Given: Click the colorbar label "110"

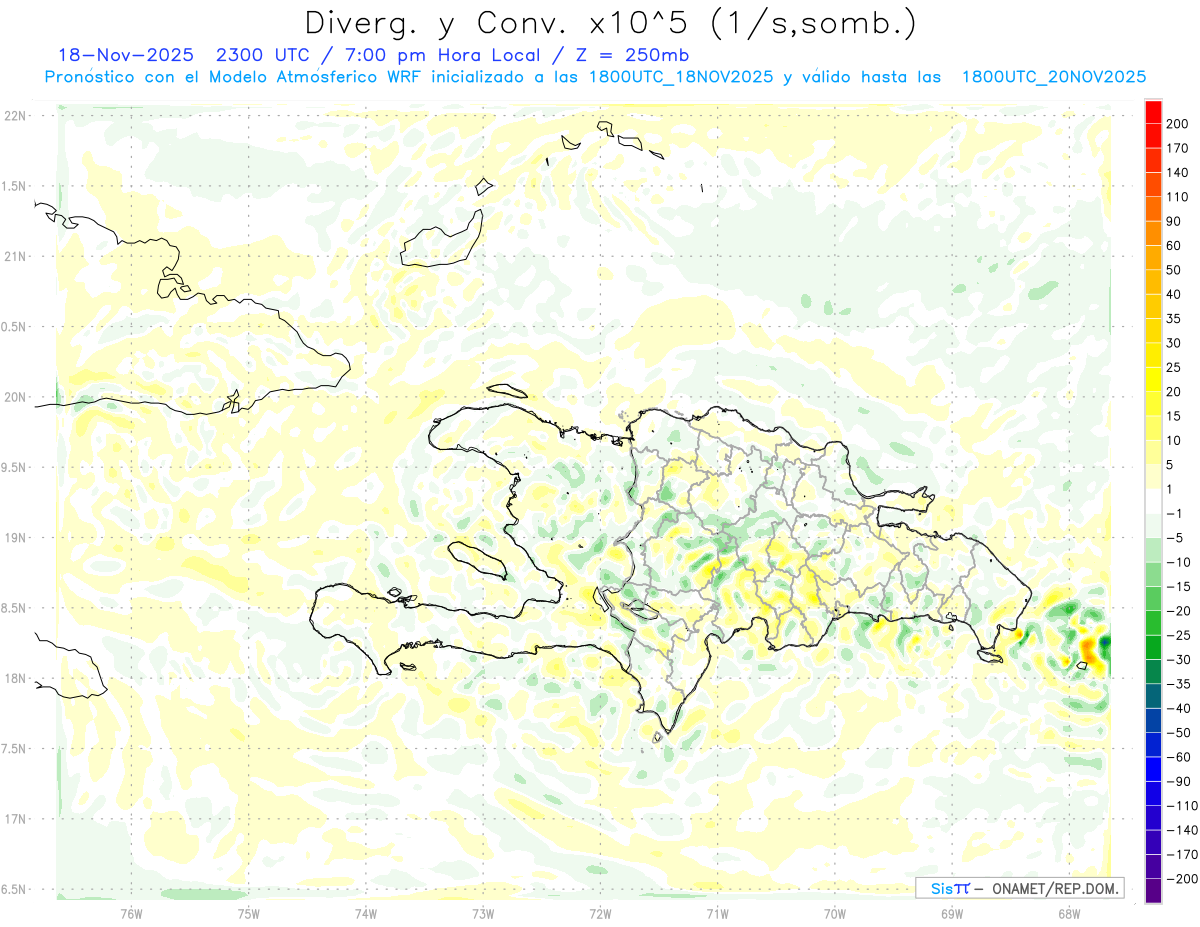Looking at the screenshot, I should click(x=1179, y=197).
